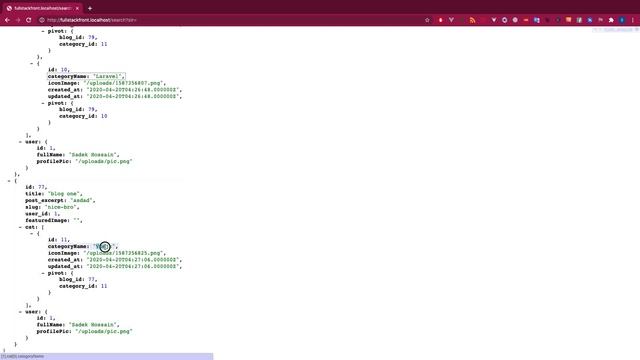The width and height of the screenshot is (640, 360).
Task: Collapse the pivot with blog_id 77
Action: pyautogui.click(x=43, y=273)
